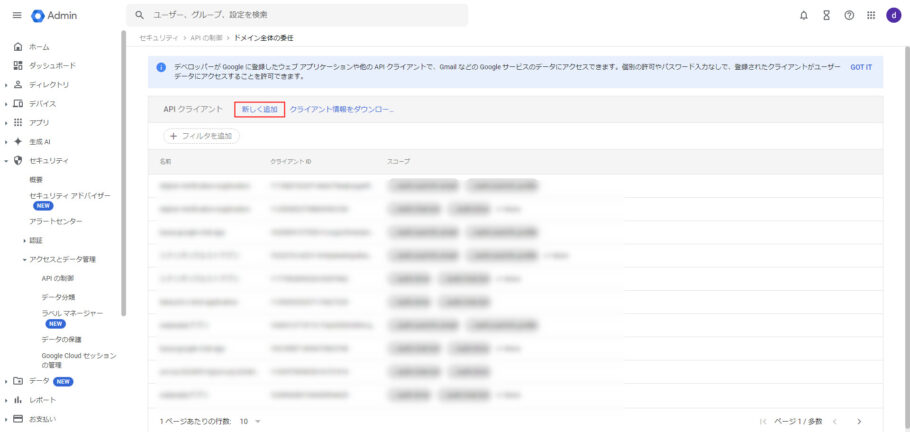Open アラートセンター in sidebar
Viewport: 910px width, 432px height.
pos(56,221)
